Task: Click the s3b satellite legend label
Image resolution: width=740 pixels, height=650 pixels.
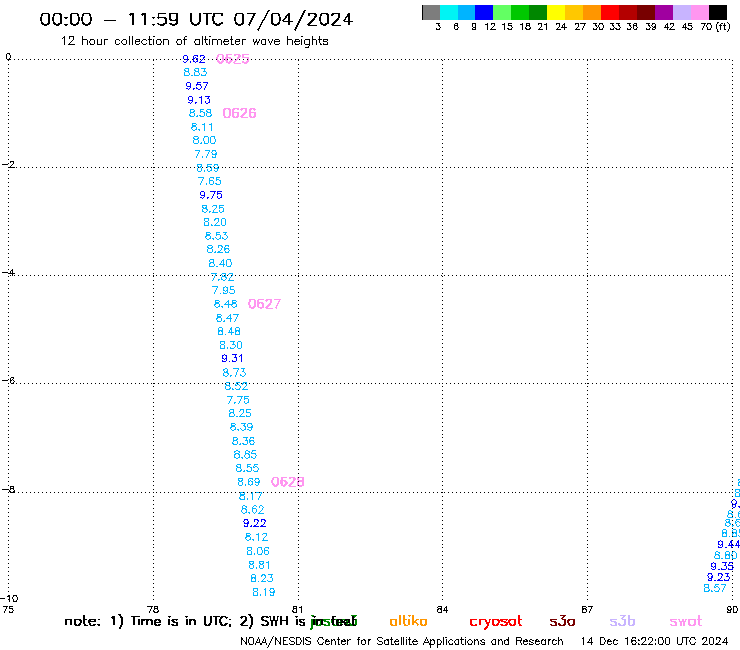Action: (x=622, y=621)
